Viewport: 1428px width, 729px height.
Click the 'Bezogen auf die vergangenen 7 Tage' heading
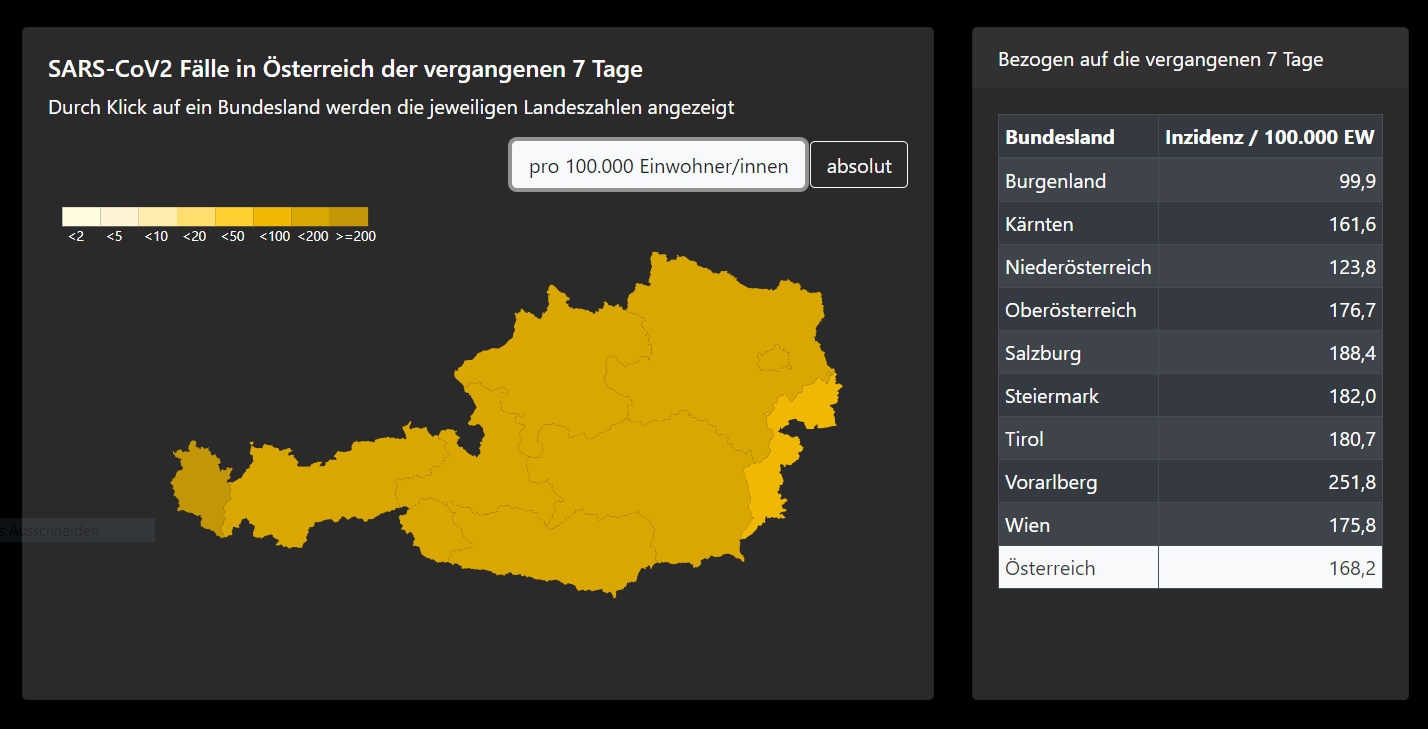click(x=1160, y=60)
